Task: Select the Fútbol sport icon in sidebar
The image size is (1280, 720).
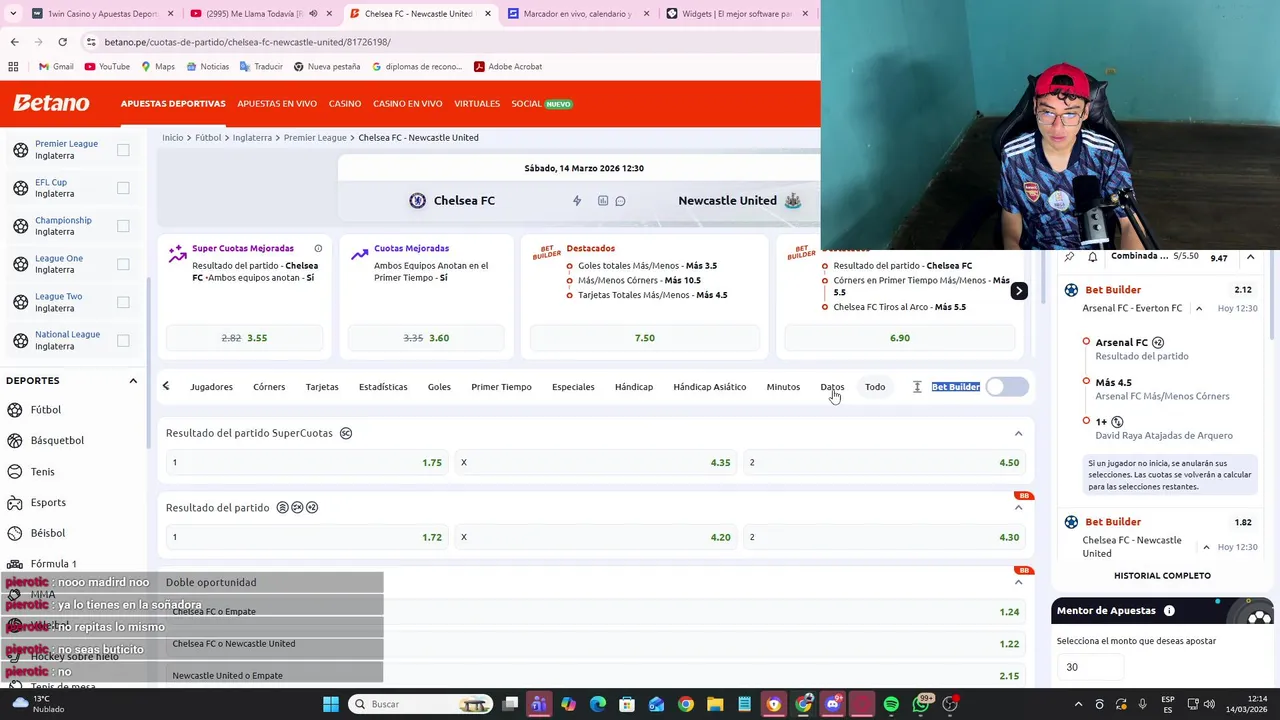Action: (x=15, y=410)
